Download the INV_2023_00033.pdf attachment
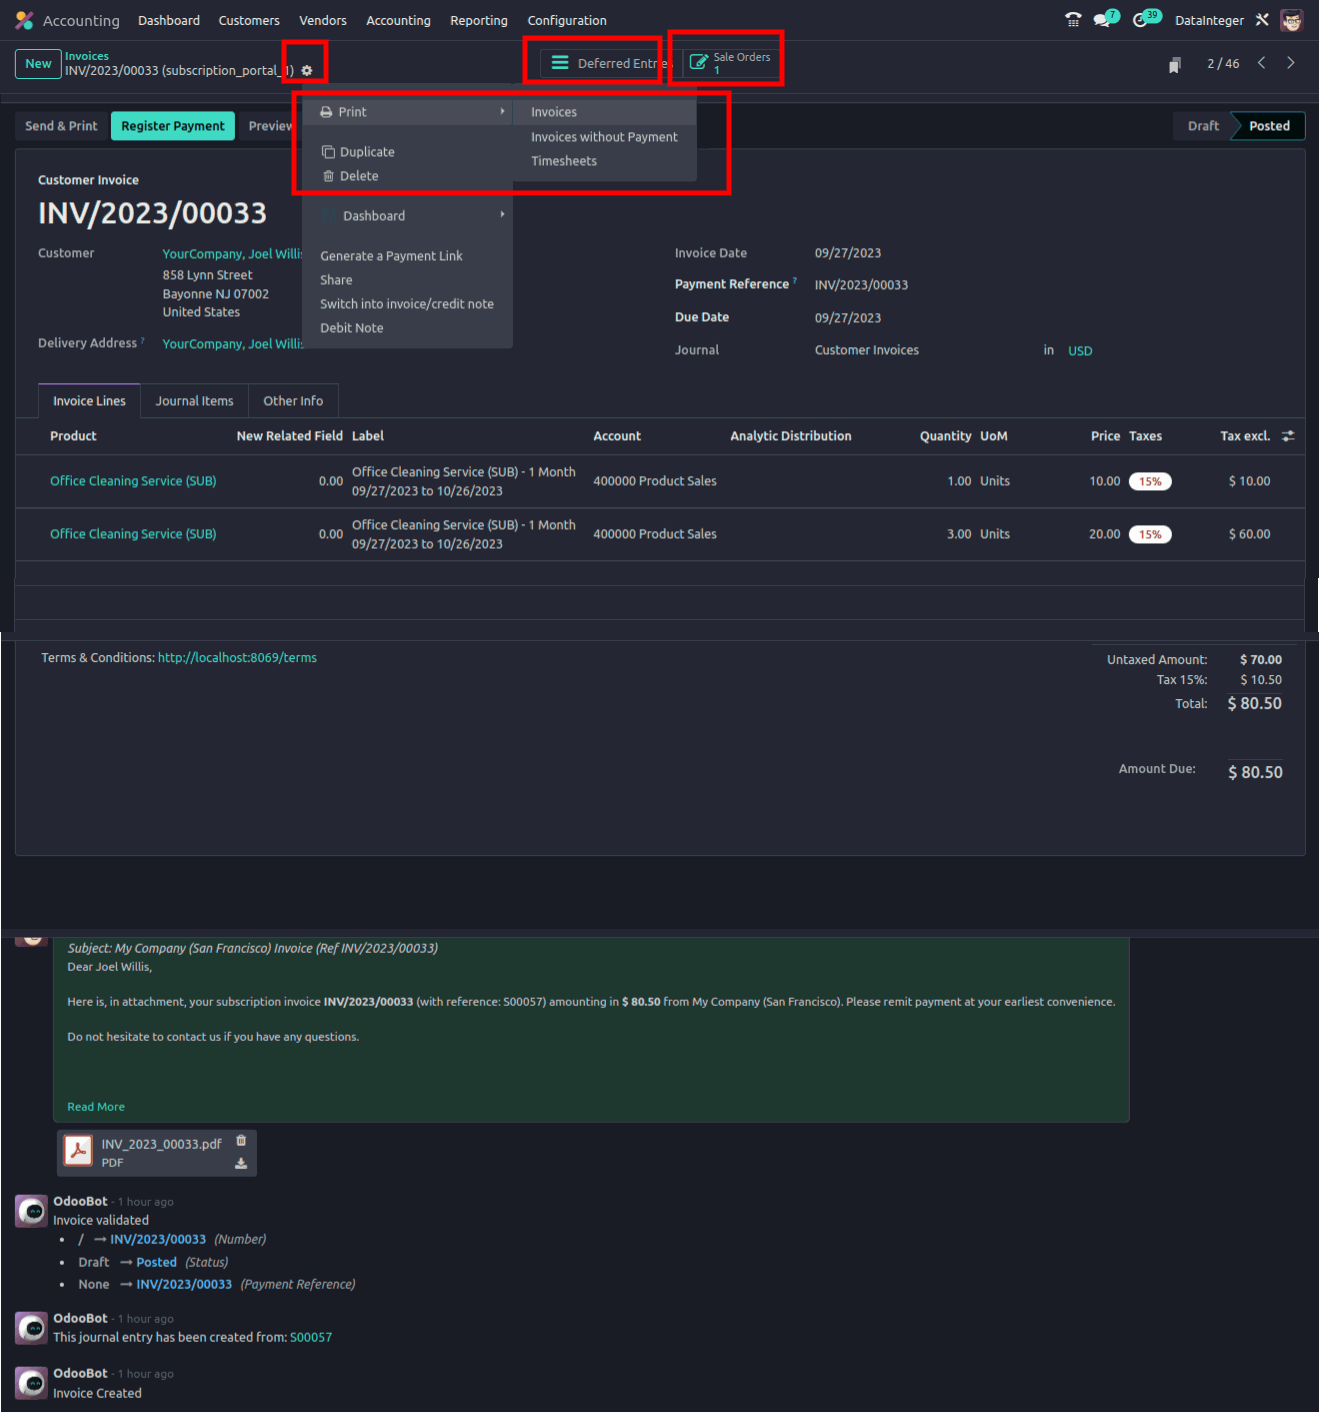Viewport: 1320px width, 1413px height. pos(241,1162)
